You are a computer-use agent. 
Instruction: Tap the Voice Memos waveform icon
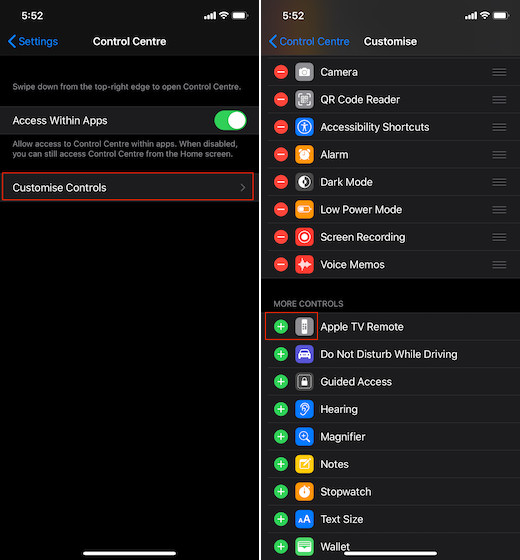click(304, 265)
